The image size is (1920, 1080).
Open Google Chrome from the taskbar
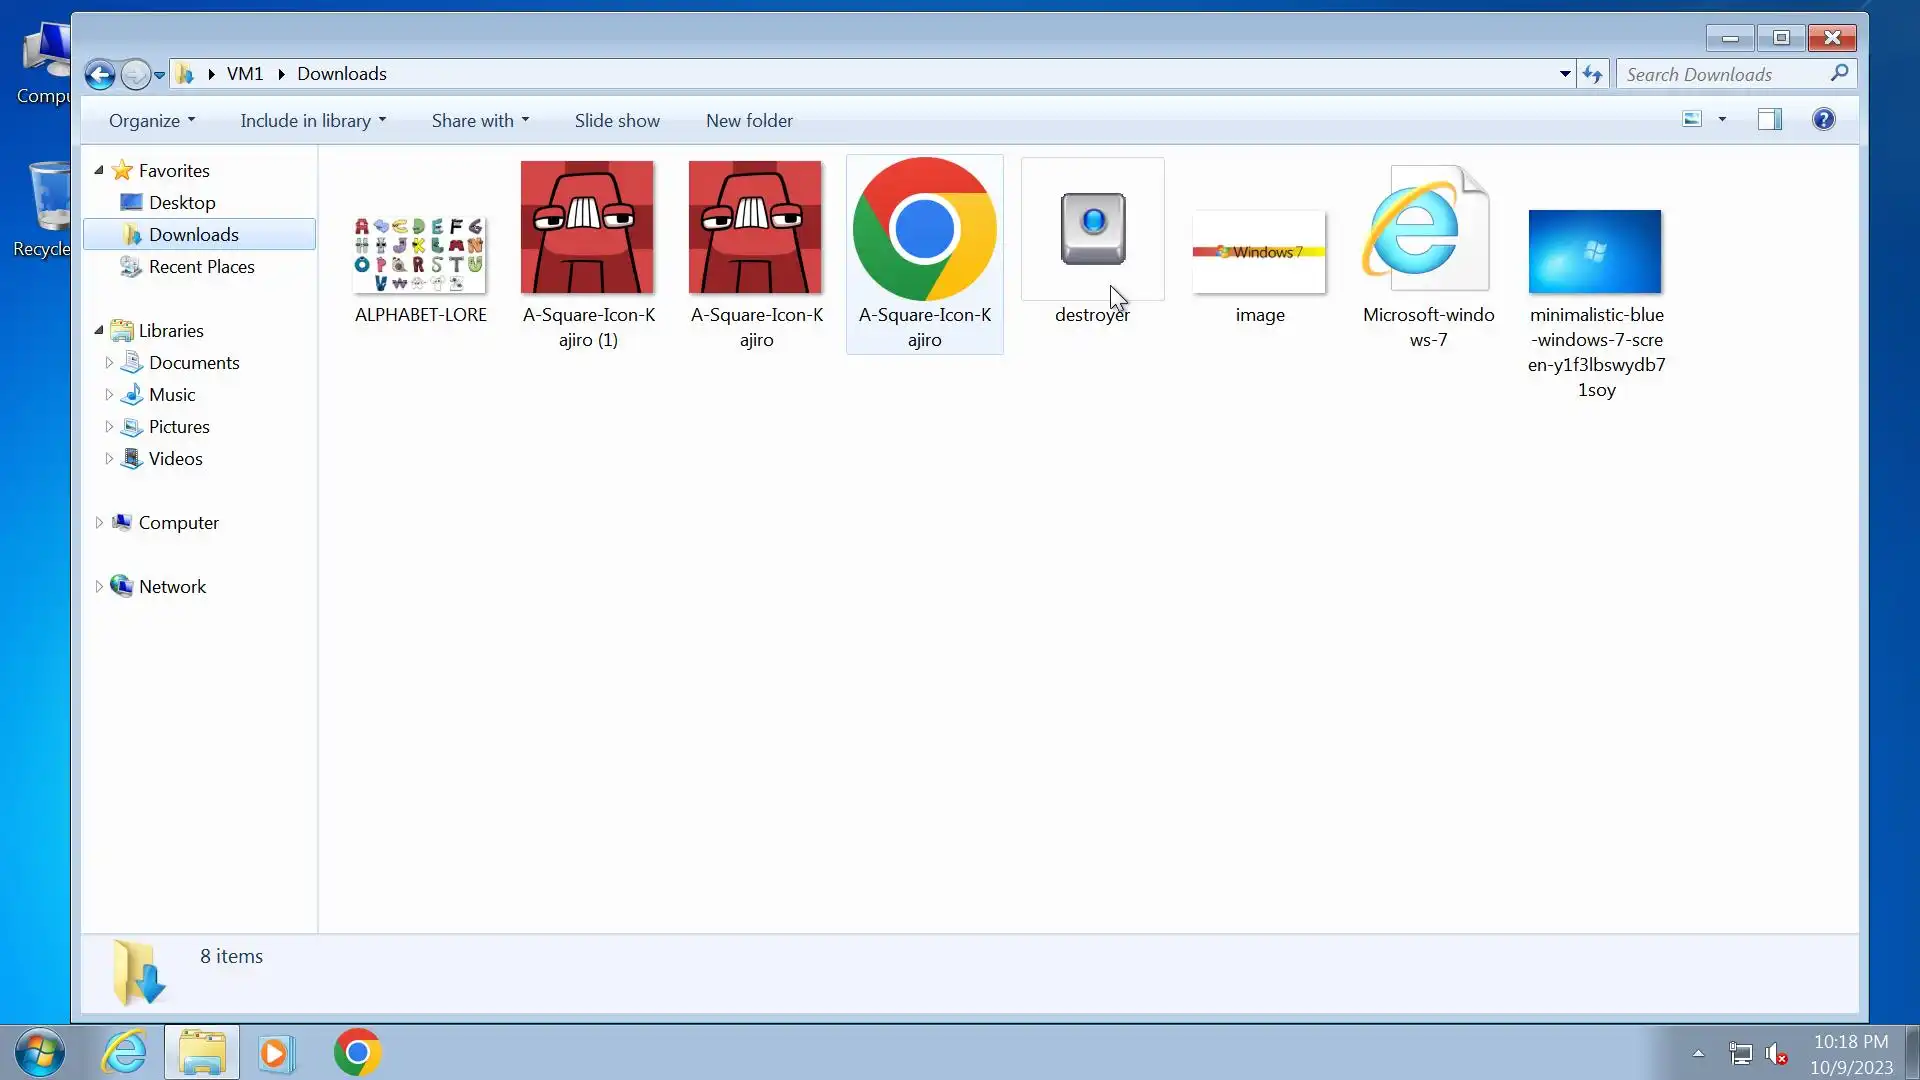click(357, 1052)
